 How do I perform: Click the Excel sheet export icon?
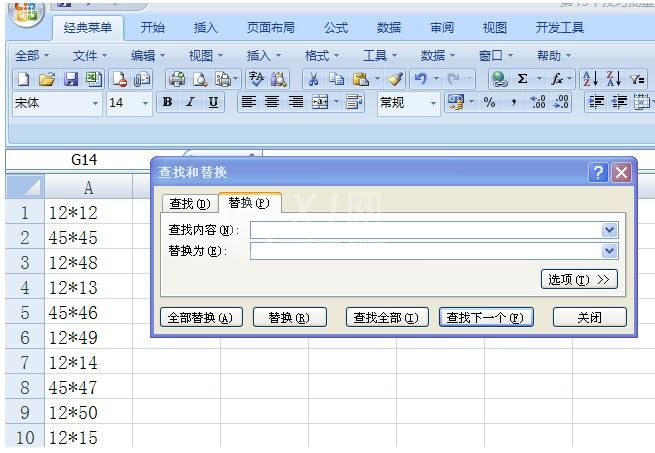(94, 79)
